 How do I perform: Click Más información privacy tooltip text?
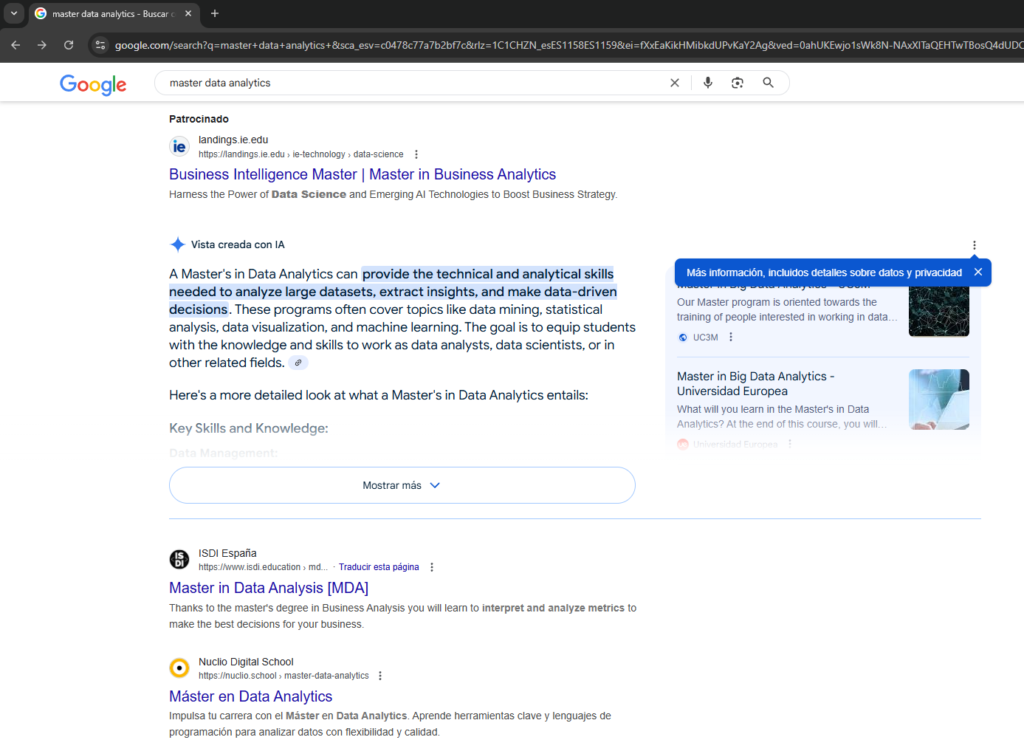click(824, 273)
